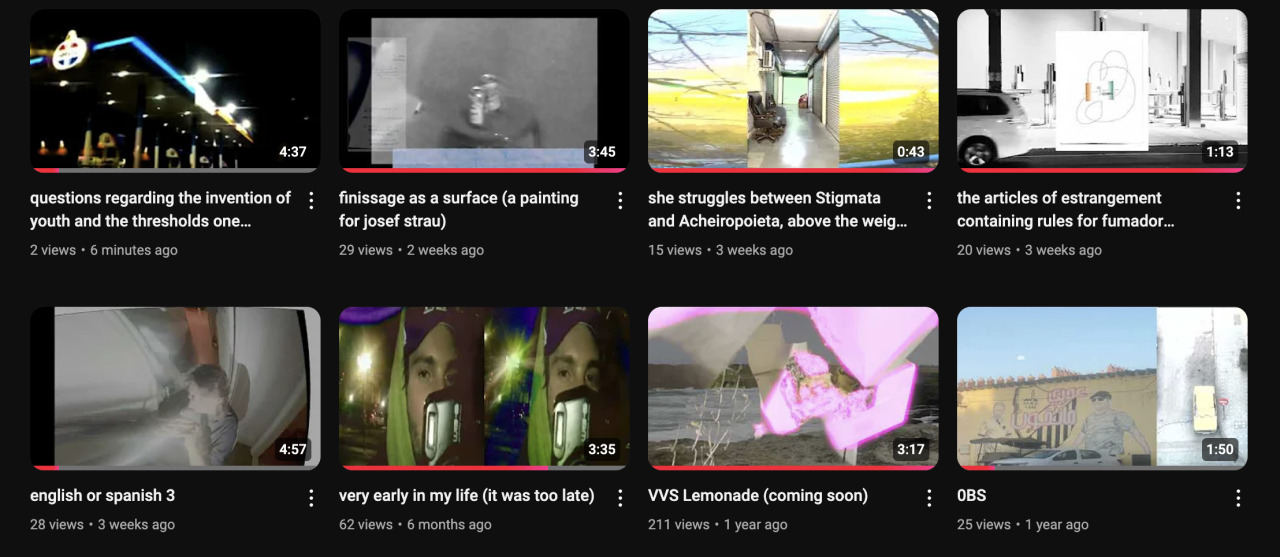Open three-dot menu for 'the articles of estrangement'
This screenshot has height=557, width=1280.
click(x=1238, y=201)
